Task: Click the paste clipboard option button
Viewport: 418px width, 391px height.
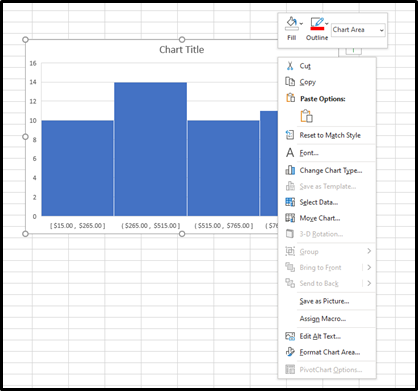Action: (306, 116)
